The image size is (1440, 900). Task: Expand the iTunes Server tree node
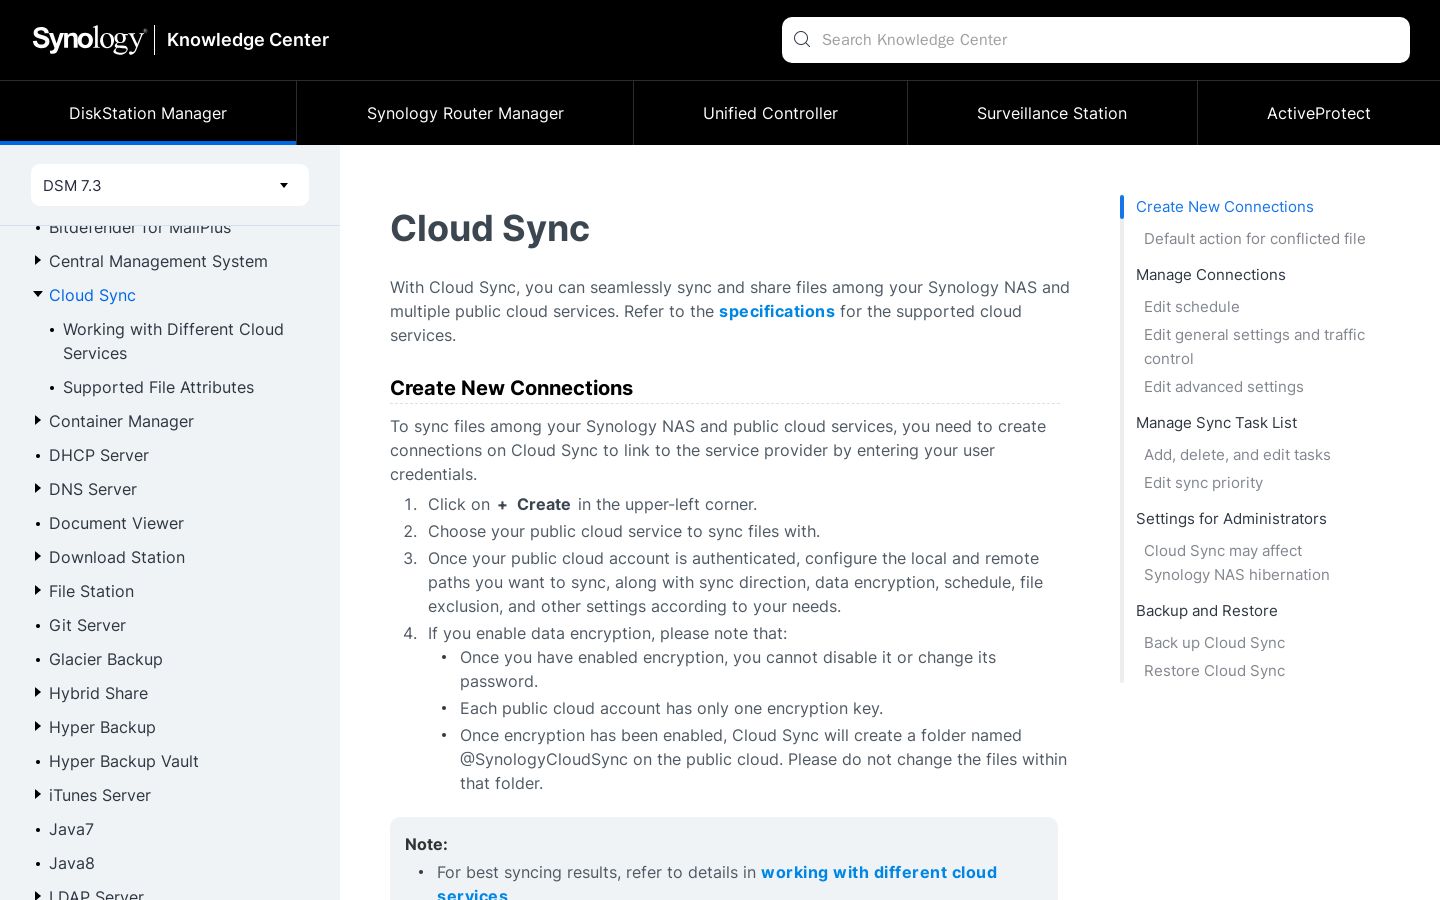(x=38, y=795)
